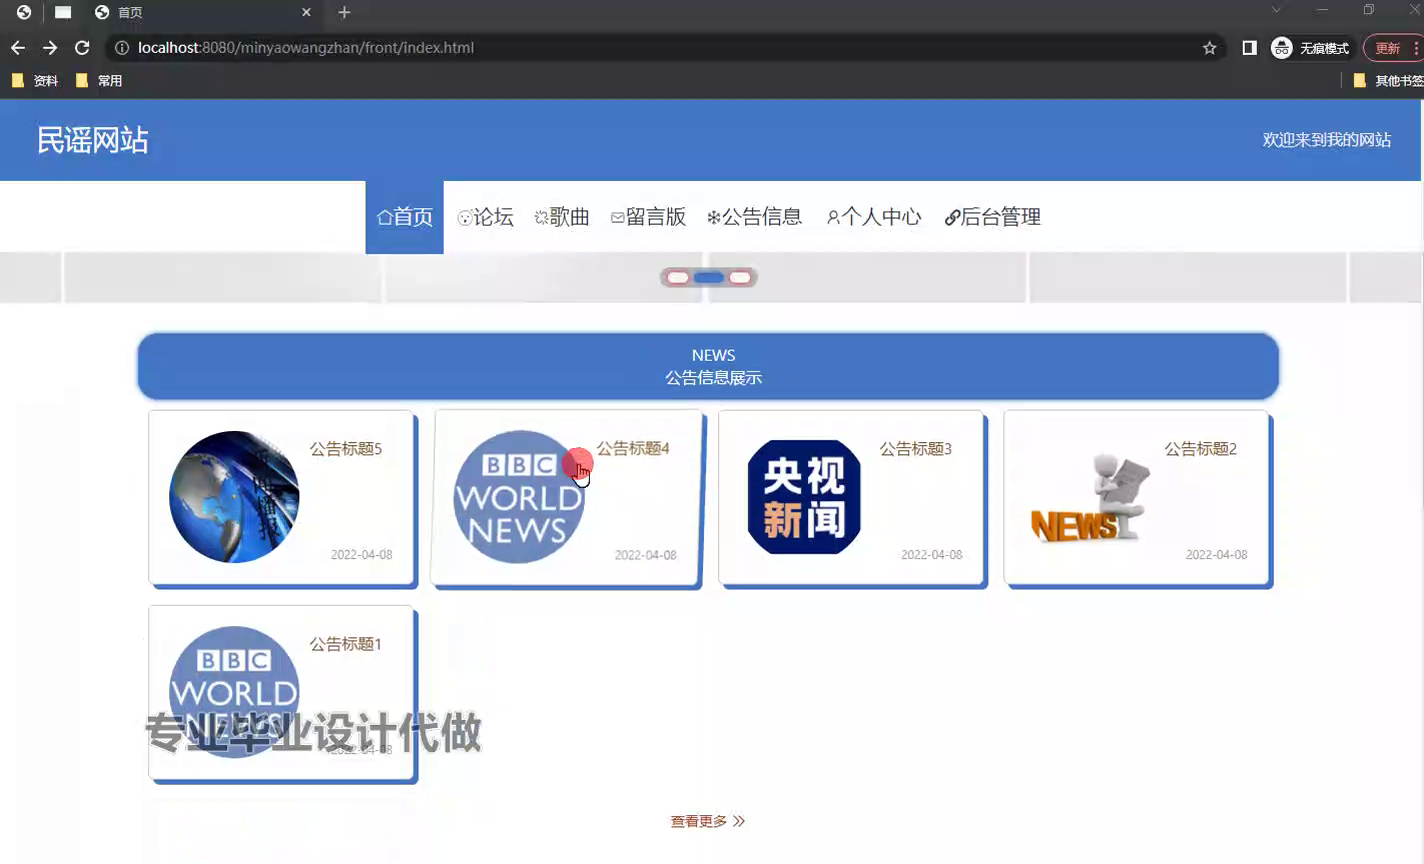This screenshot has height=864, width=1424.
Task: Open side panel icon in toolbar
Action: pyautogui.click(x=1249, y=48)
